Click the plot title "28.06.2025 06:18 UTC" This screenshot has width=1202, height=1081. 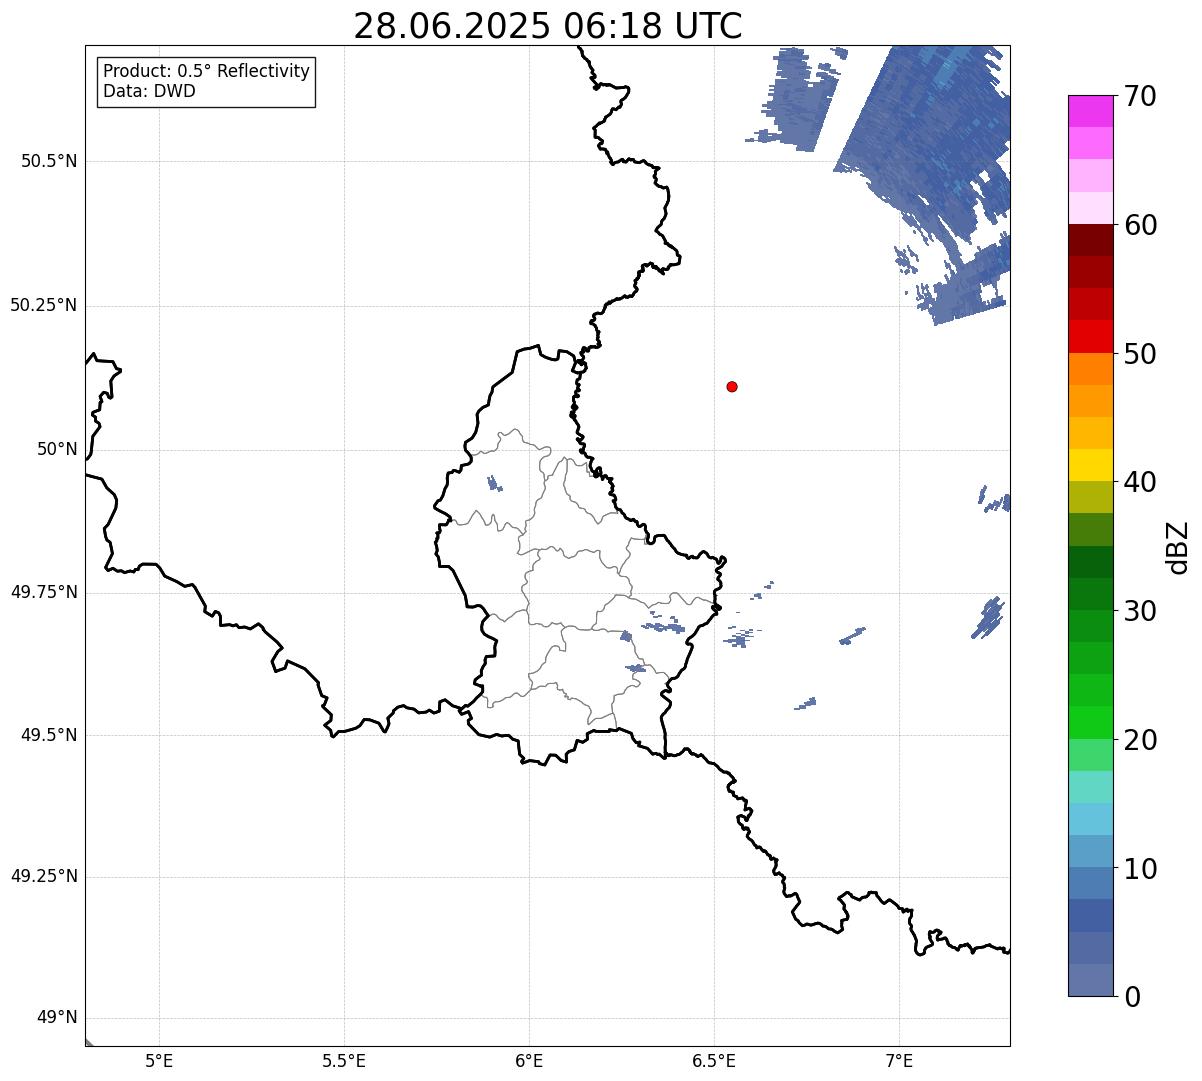(x=548, y=26)
